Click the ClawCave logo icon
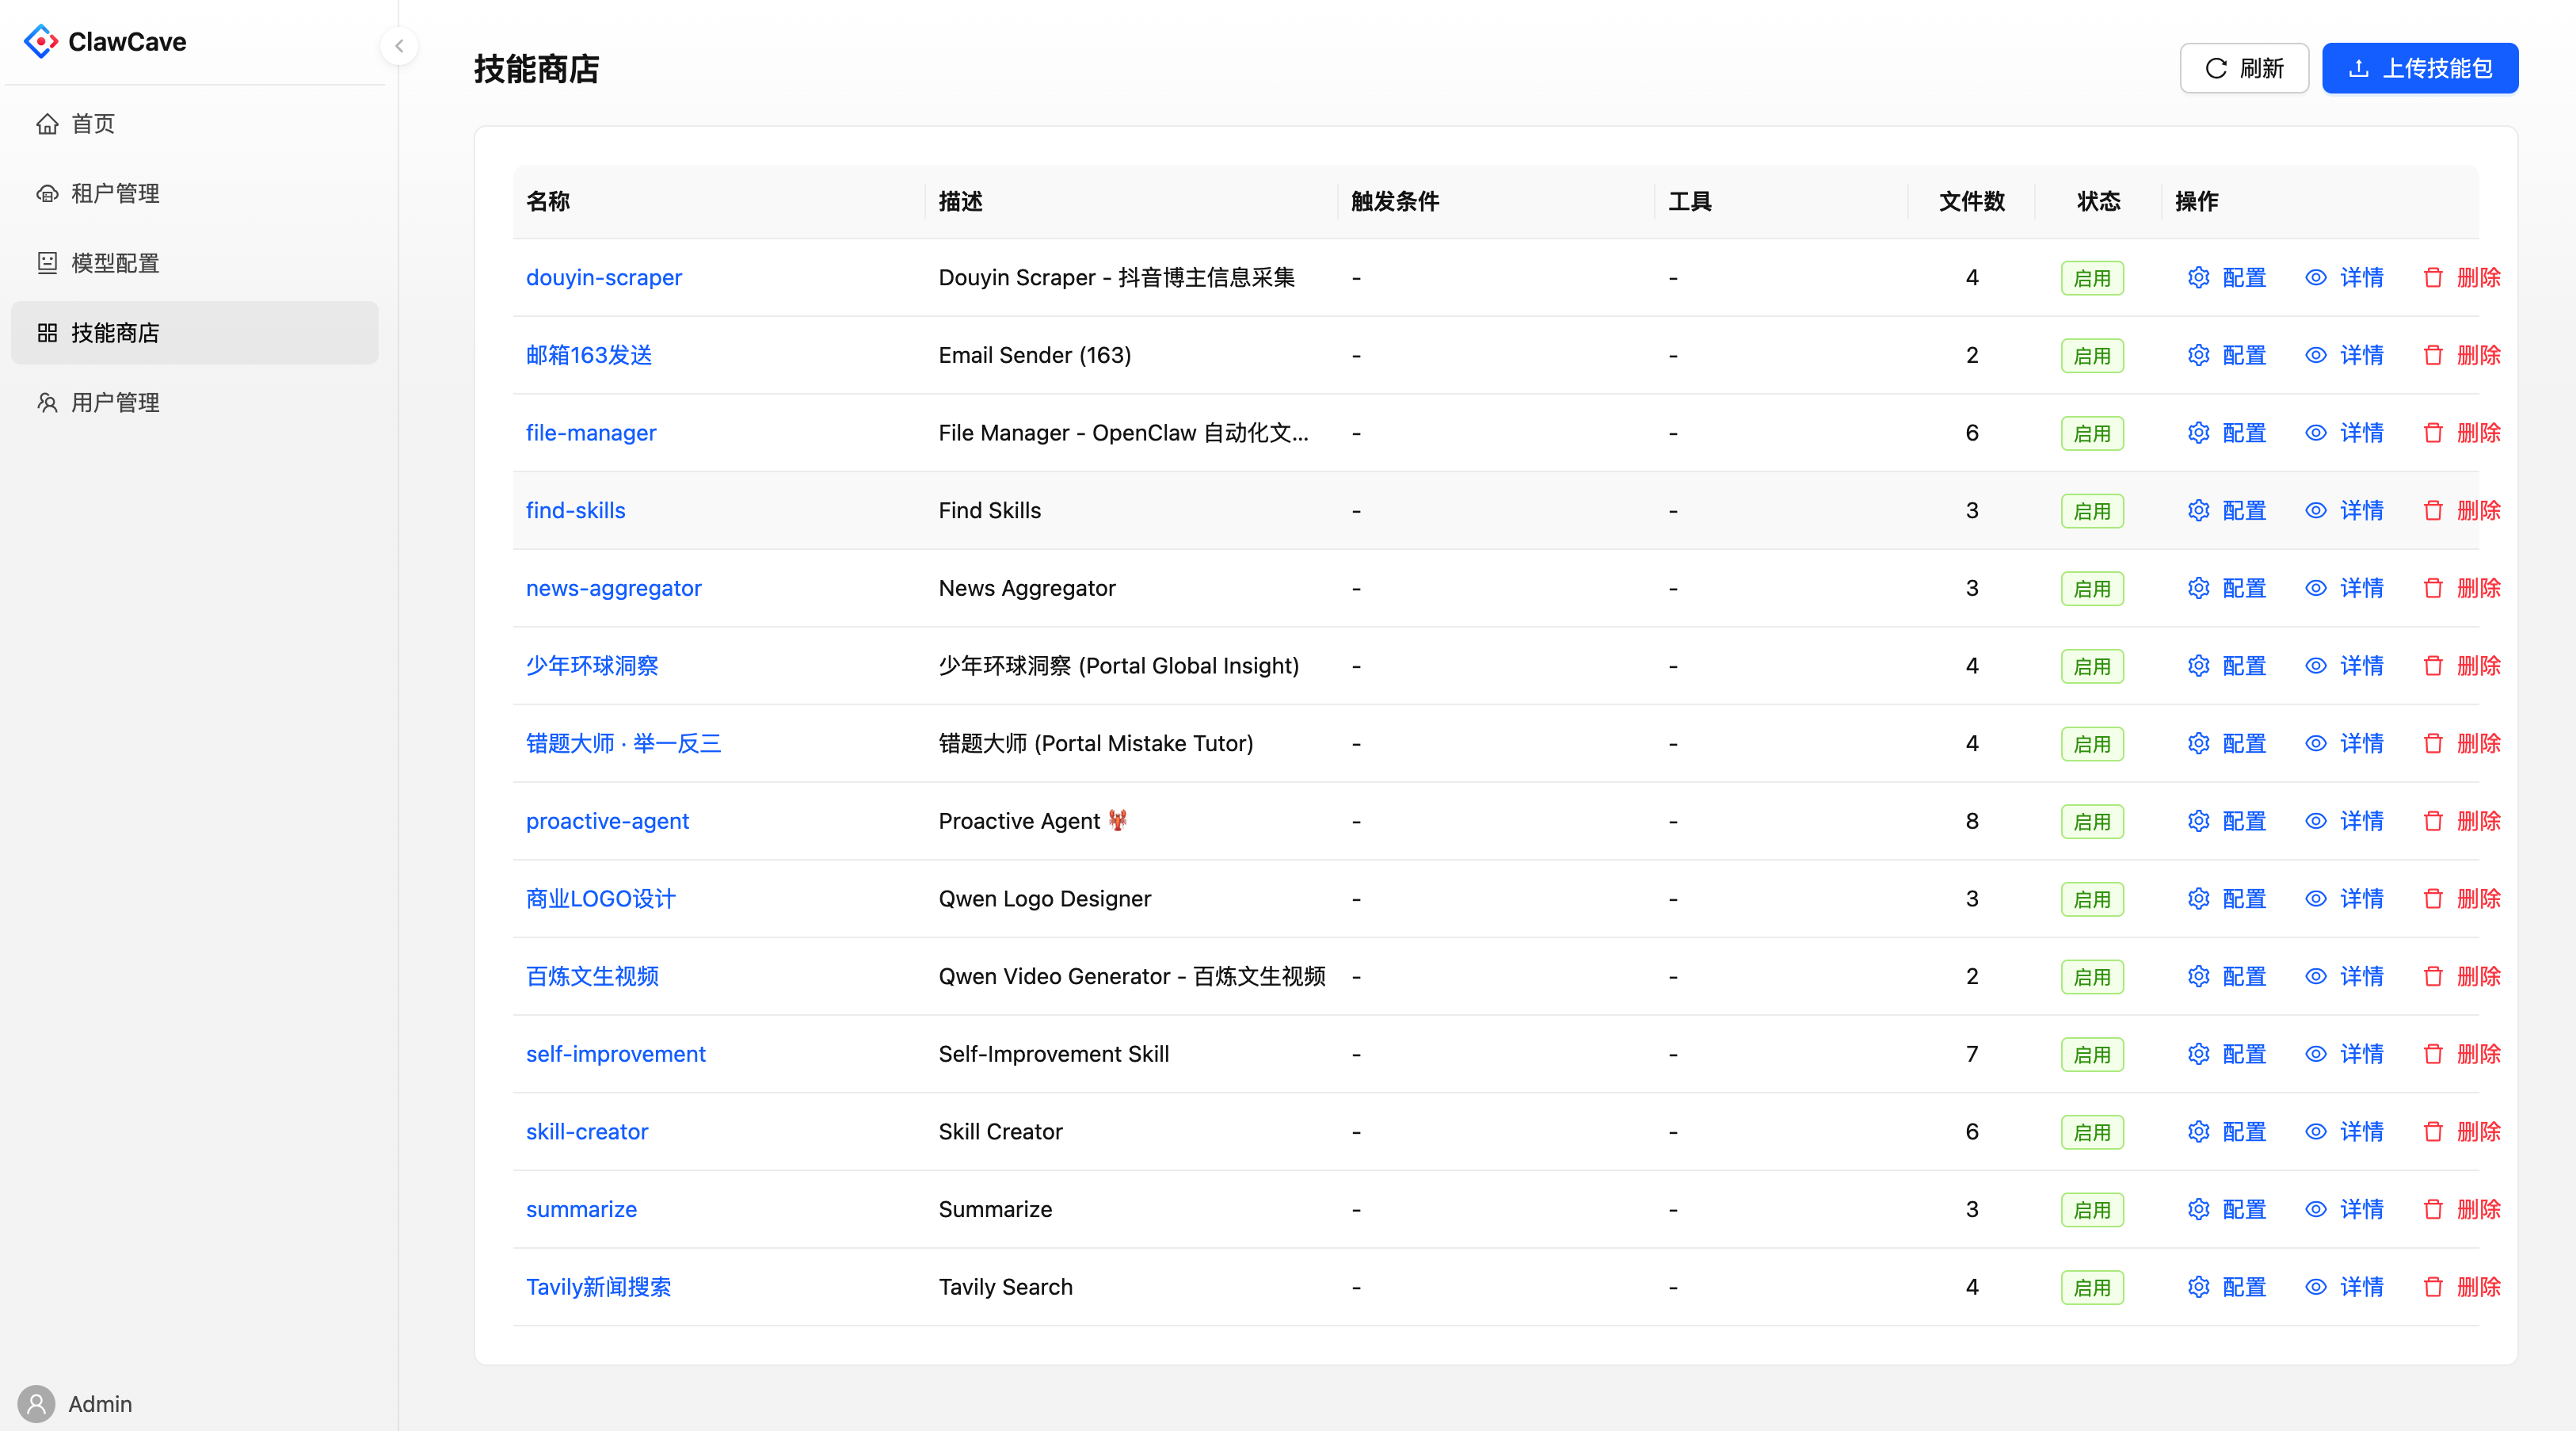This screenshot has height=1431, width=2576. (x=40, y=42)
